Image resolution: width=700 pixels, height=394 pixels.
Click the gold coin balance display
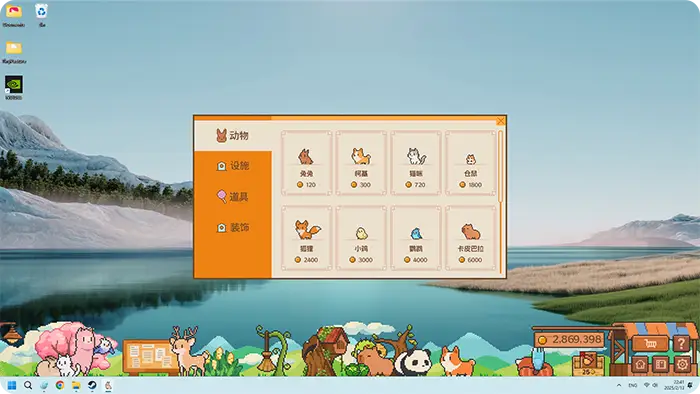[x=569, y=340]
